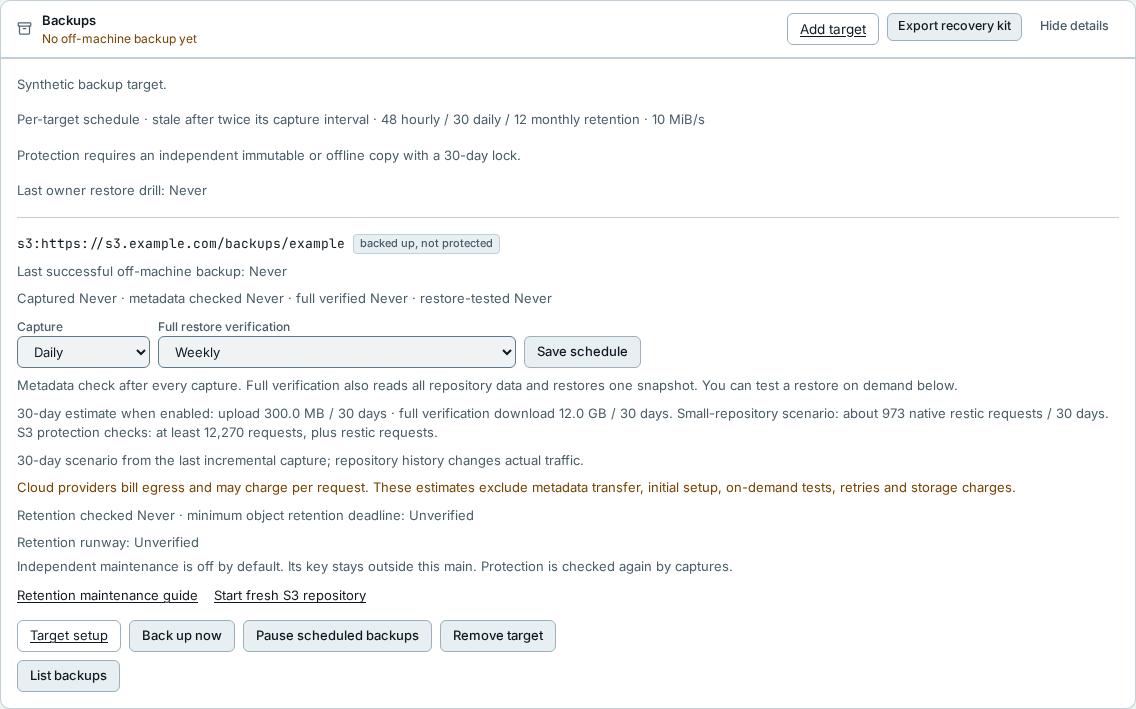1136x709 pixels.
Task: Click the 'backed up, not protected' badge
Action: click(426, 243)
